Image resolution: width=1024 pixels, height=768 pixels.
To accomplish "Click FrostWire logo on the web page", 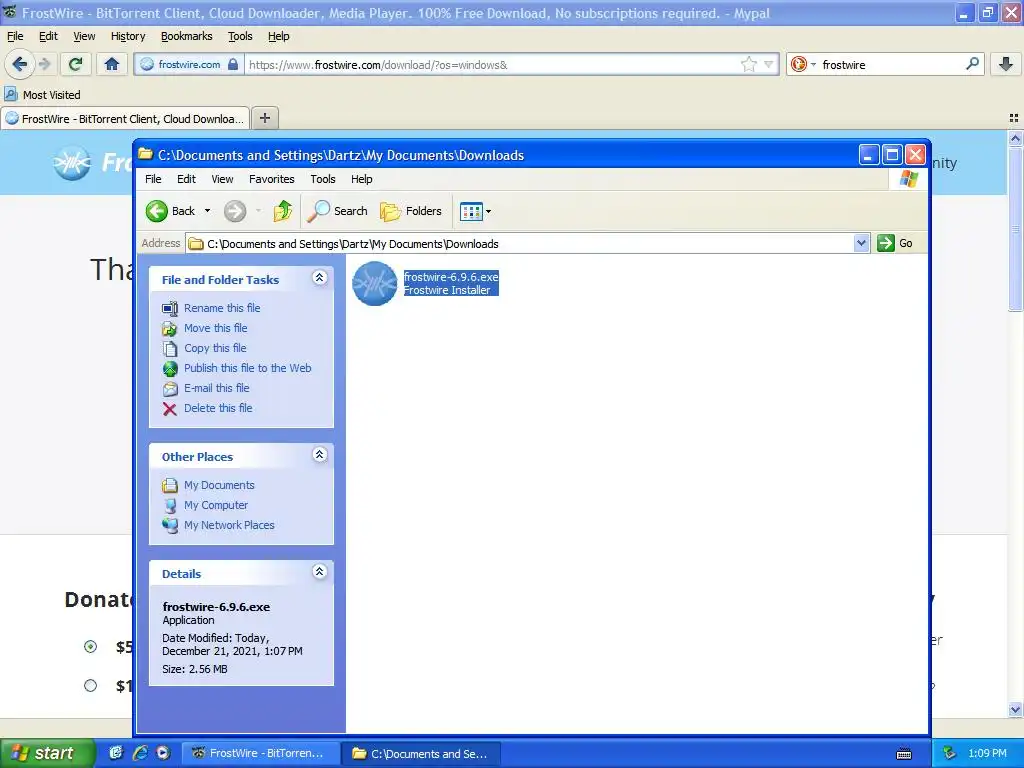I will point(72,163).
